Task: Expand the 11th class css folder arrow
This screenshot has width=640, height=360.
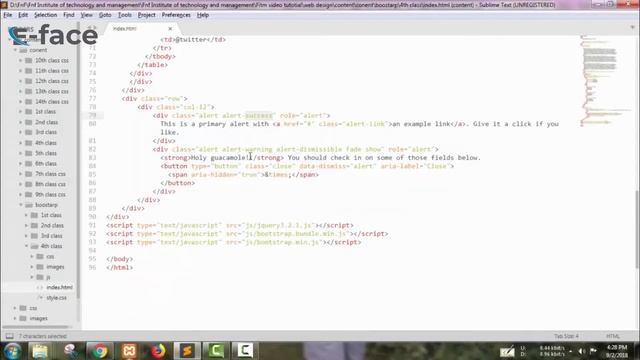Action: click(20, 71)
